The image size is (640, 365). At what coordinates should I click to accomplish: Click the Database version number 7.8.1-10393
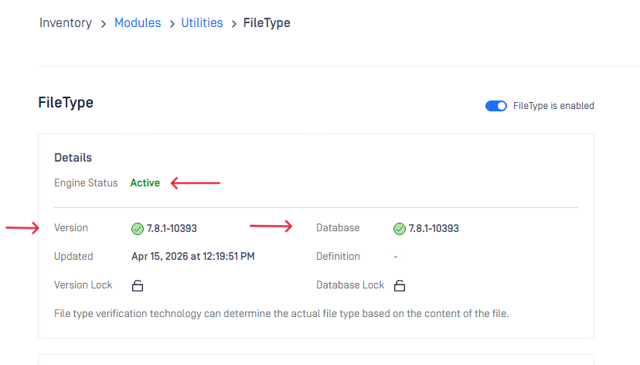pos(434,228)
